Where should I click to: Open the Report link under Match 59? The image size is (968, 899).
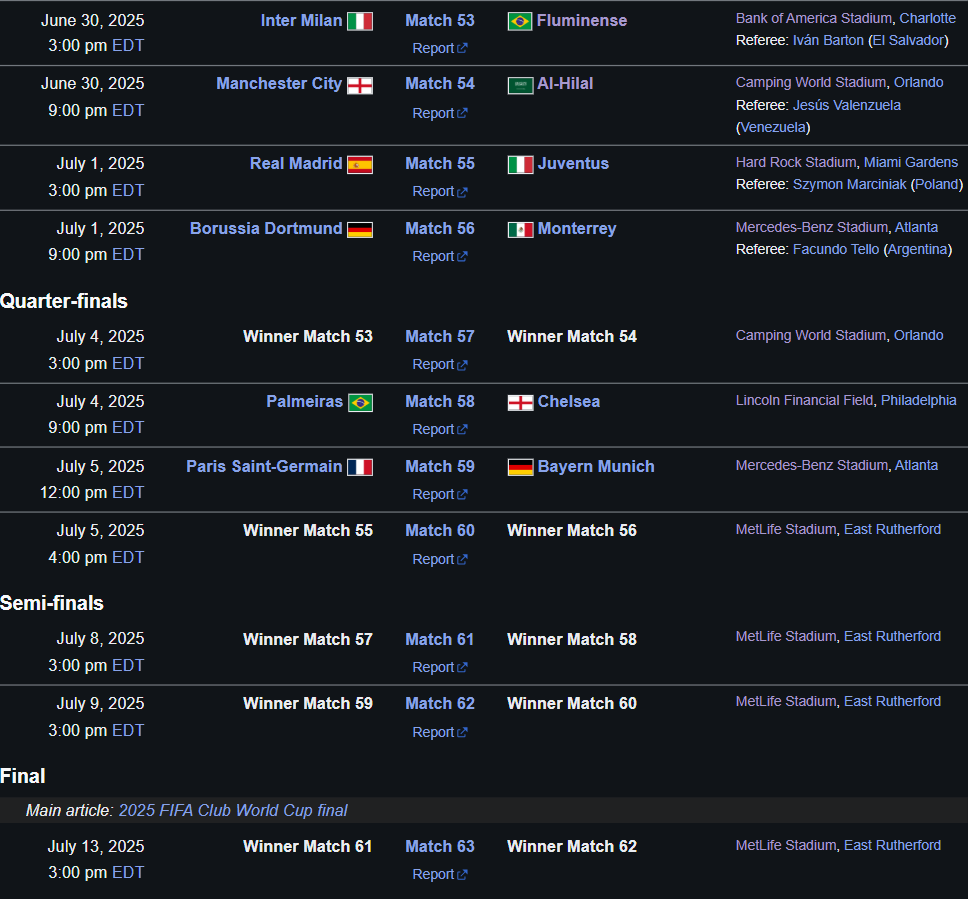pyautogui.click(x=440, y=495)
